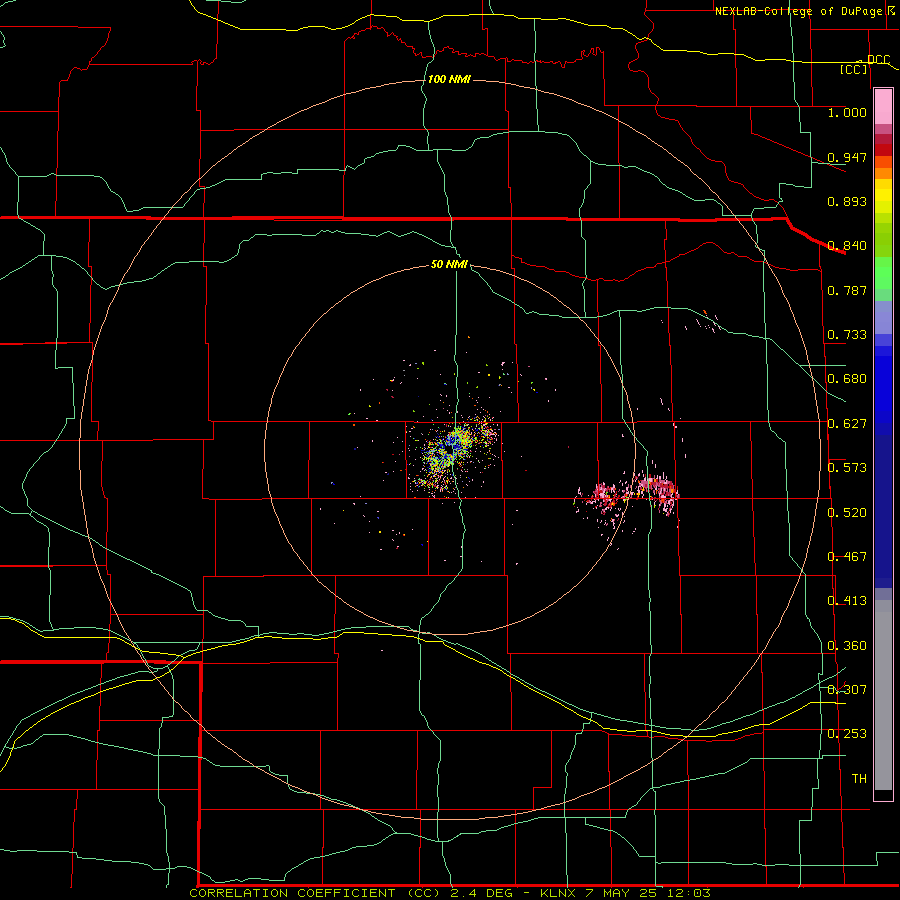Screen dimensions: 900x900
Task: Click the 50 NMI range ring label
Action: [449, 264]
